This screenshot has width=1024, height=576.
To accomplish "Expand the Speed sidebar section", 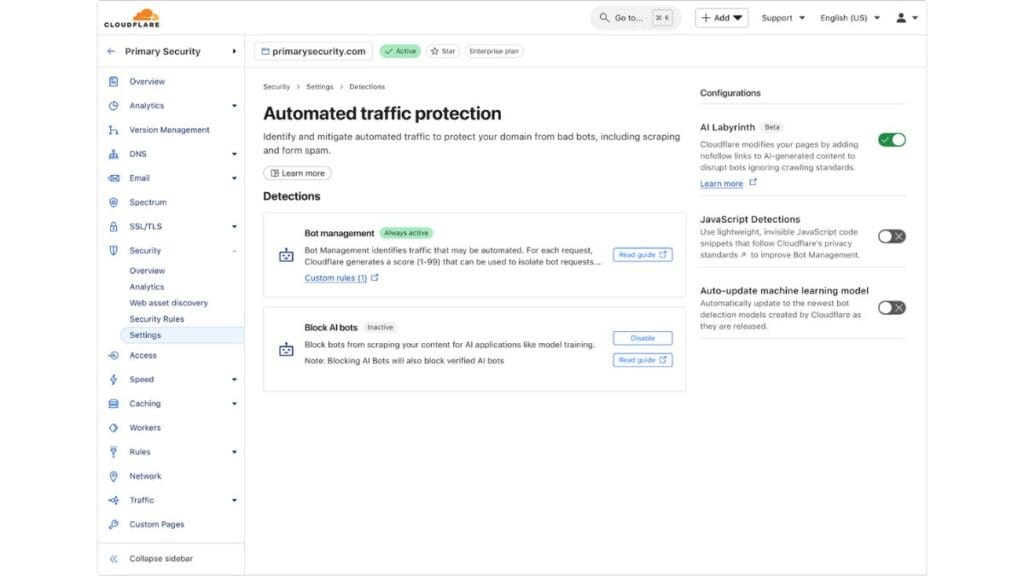I will click(x=234, y=379).
